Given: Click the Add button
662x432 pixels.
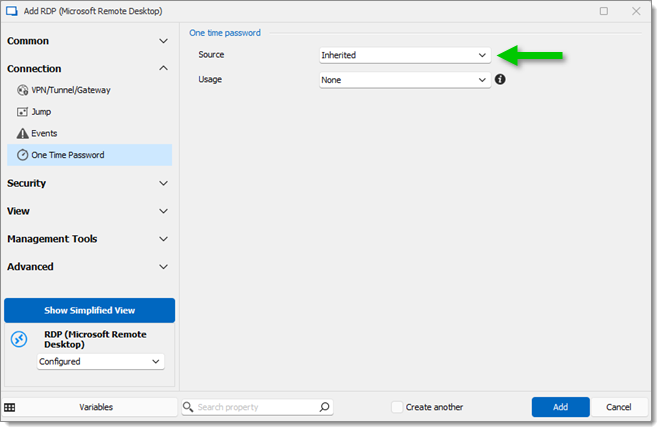Looking at the screenshot, I should (560, 407).
